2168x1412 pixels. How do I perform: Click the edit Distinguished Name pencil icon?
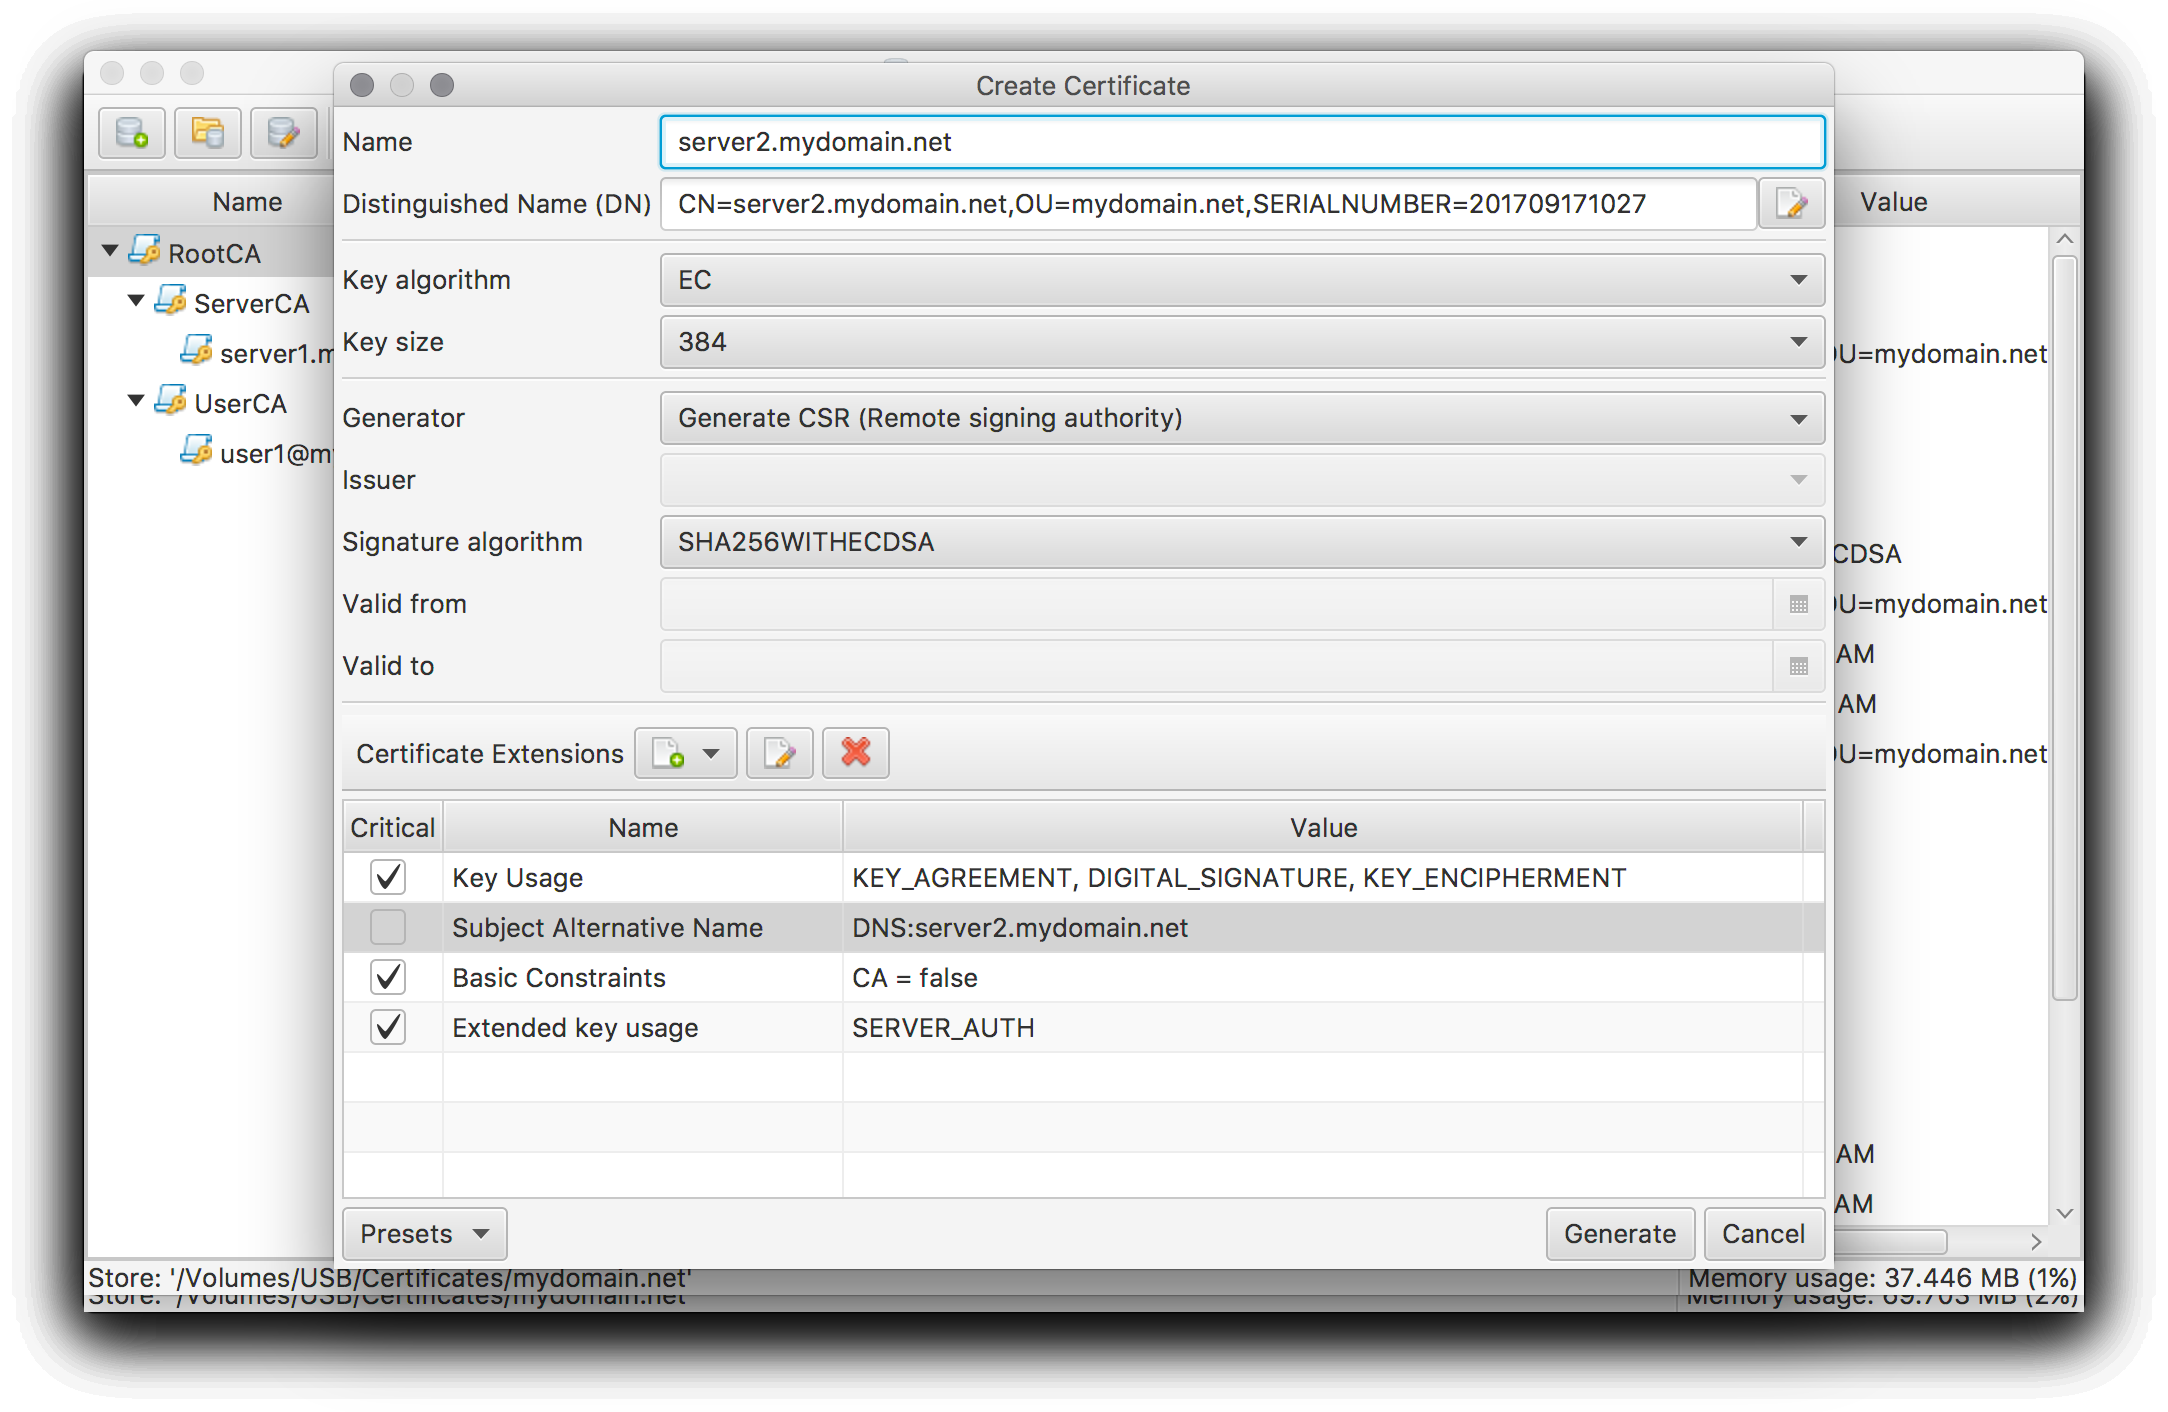1790,204
